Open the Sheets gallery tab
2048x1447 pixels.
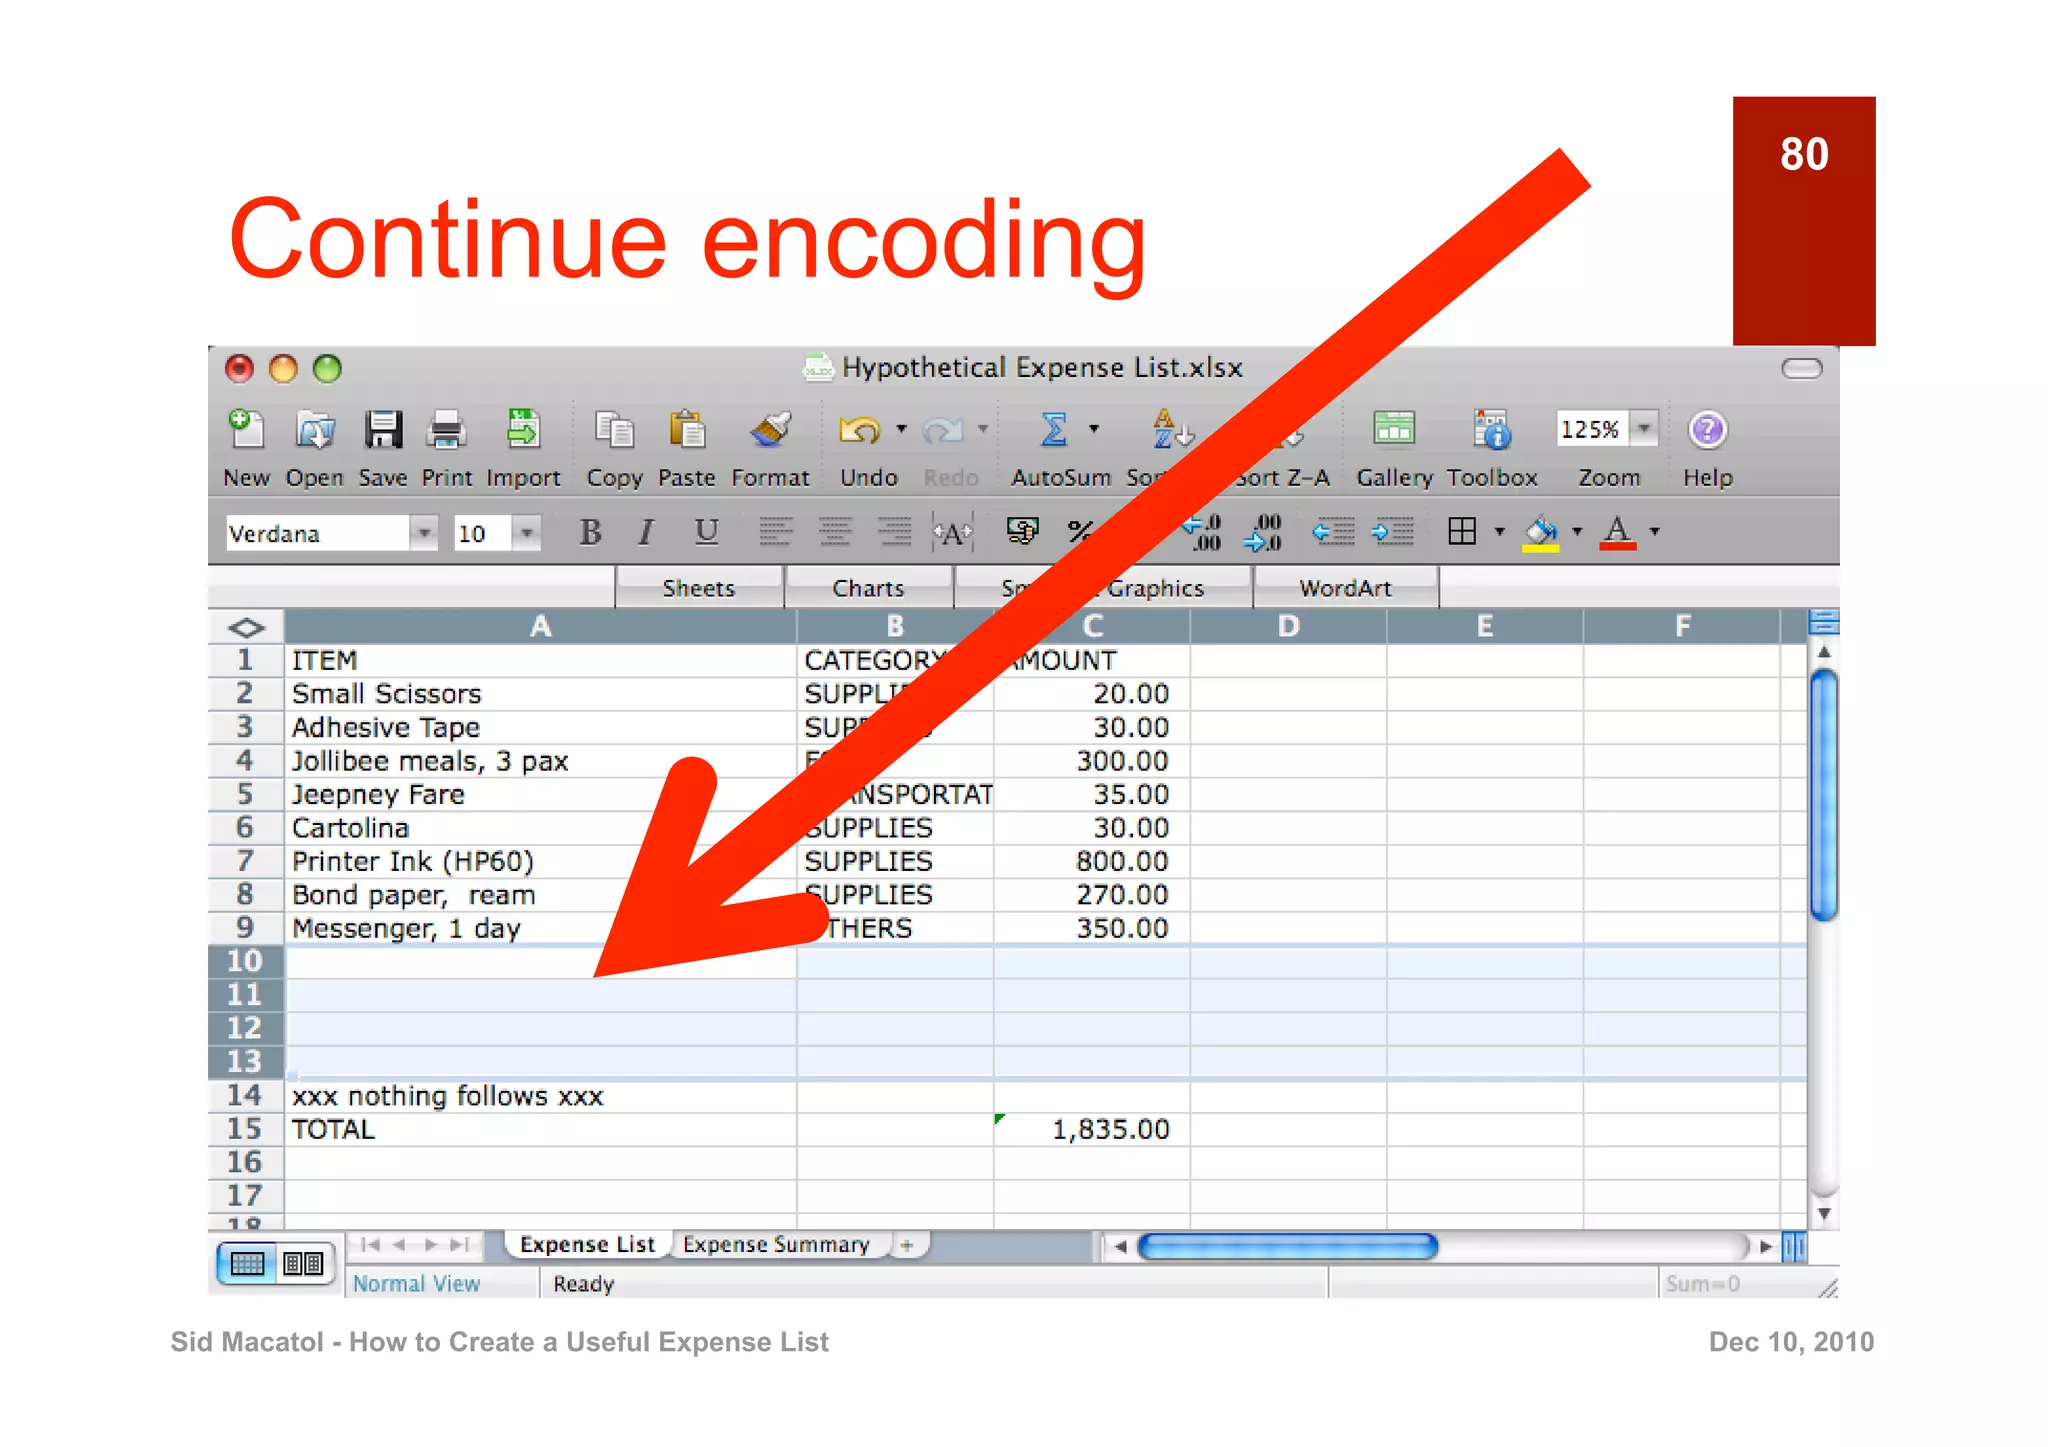coord(699,588)
